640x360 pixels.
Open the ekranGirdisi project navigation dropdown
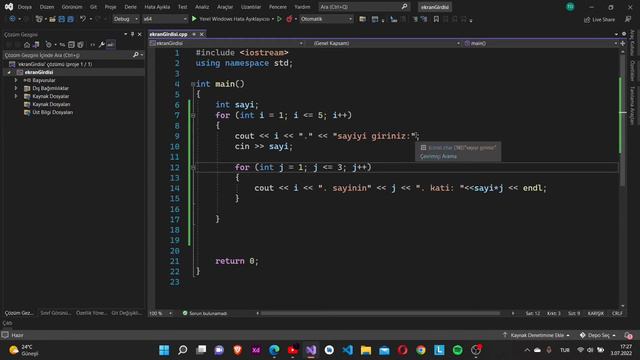[227, 43]
